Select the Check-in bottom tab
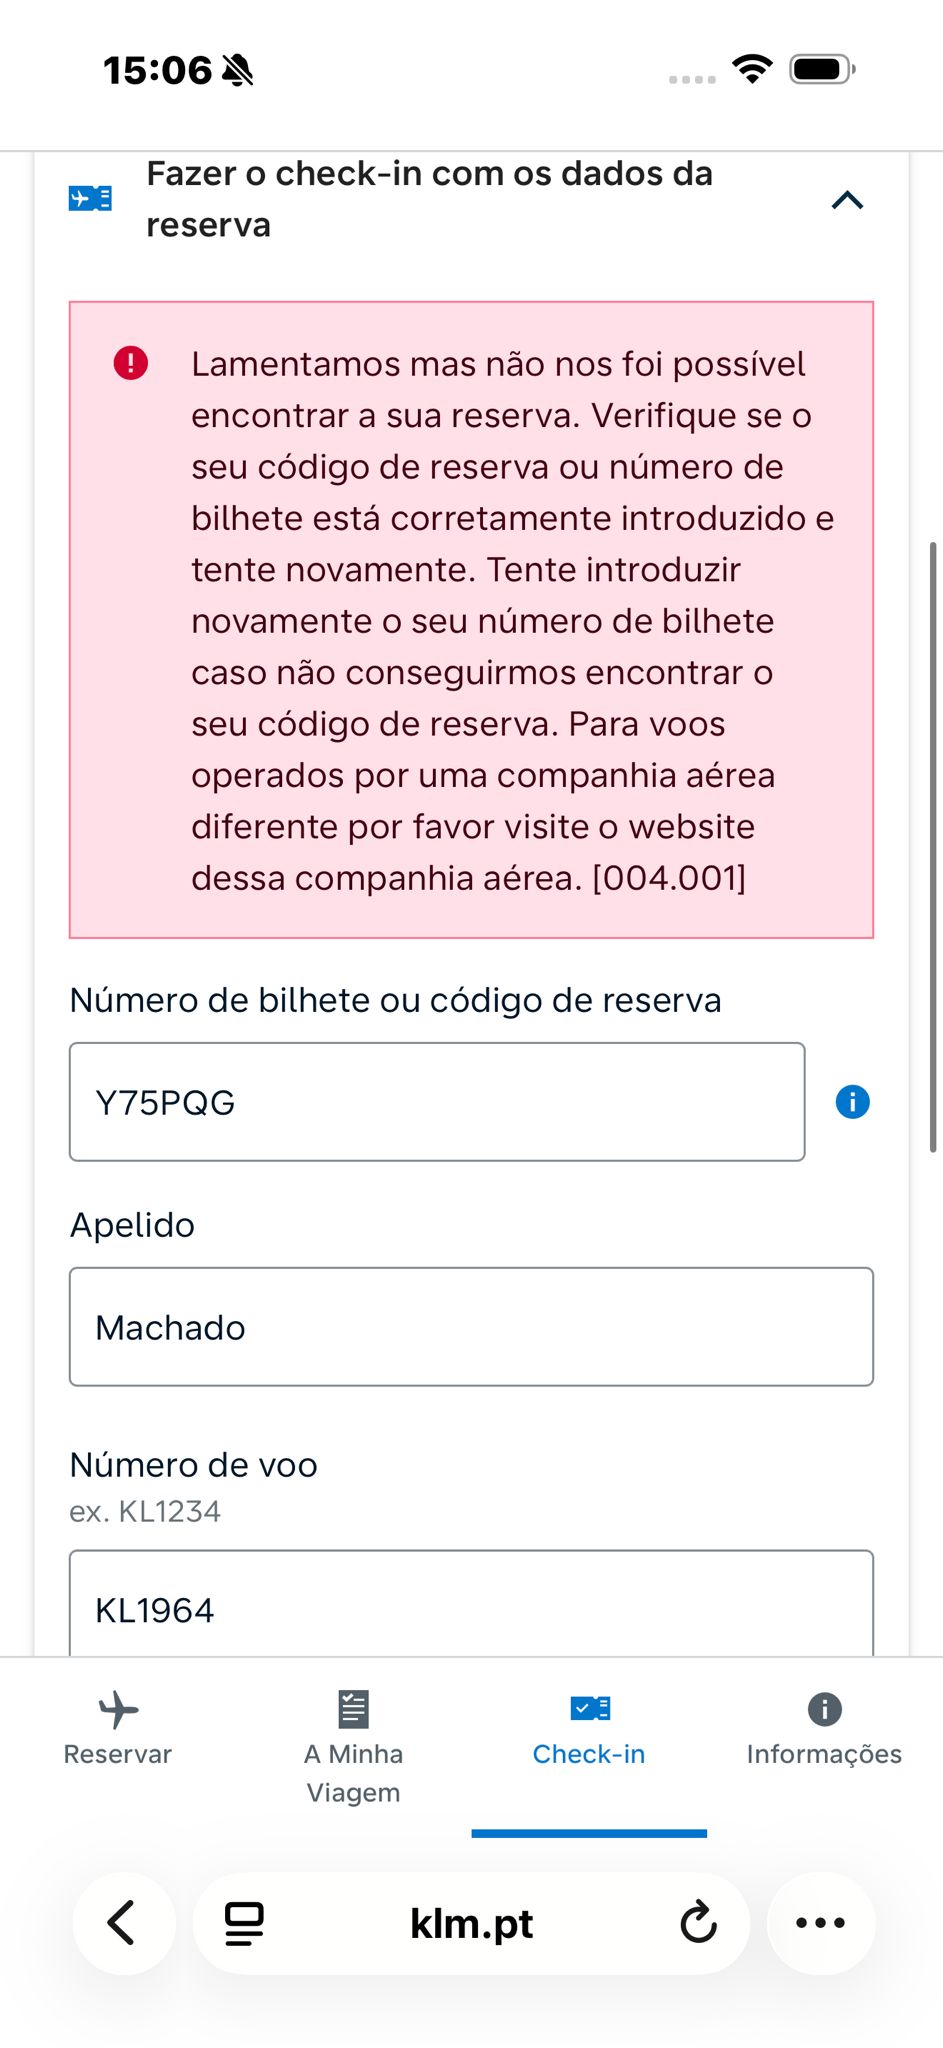The width and height of the screenshot is (943, 2048). [x=589, y=1730]
